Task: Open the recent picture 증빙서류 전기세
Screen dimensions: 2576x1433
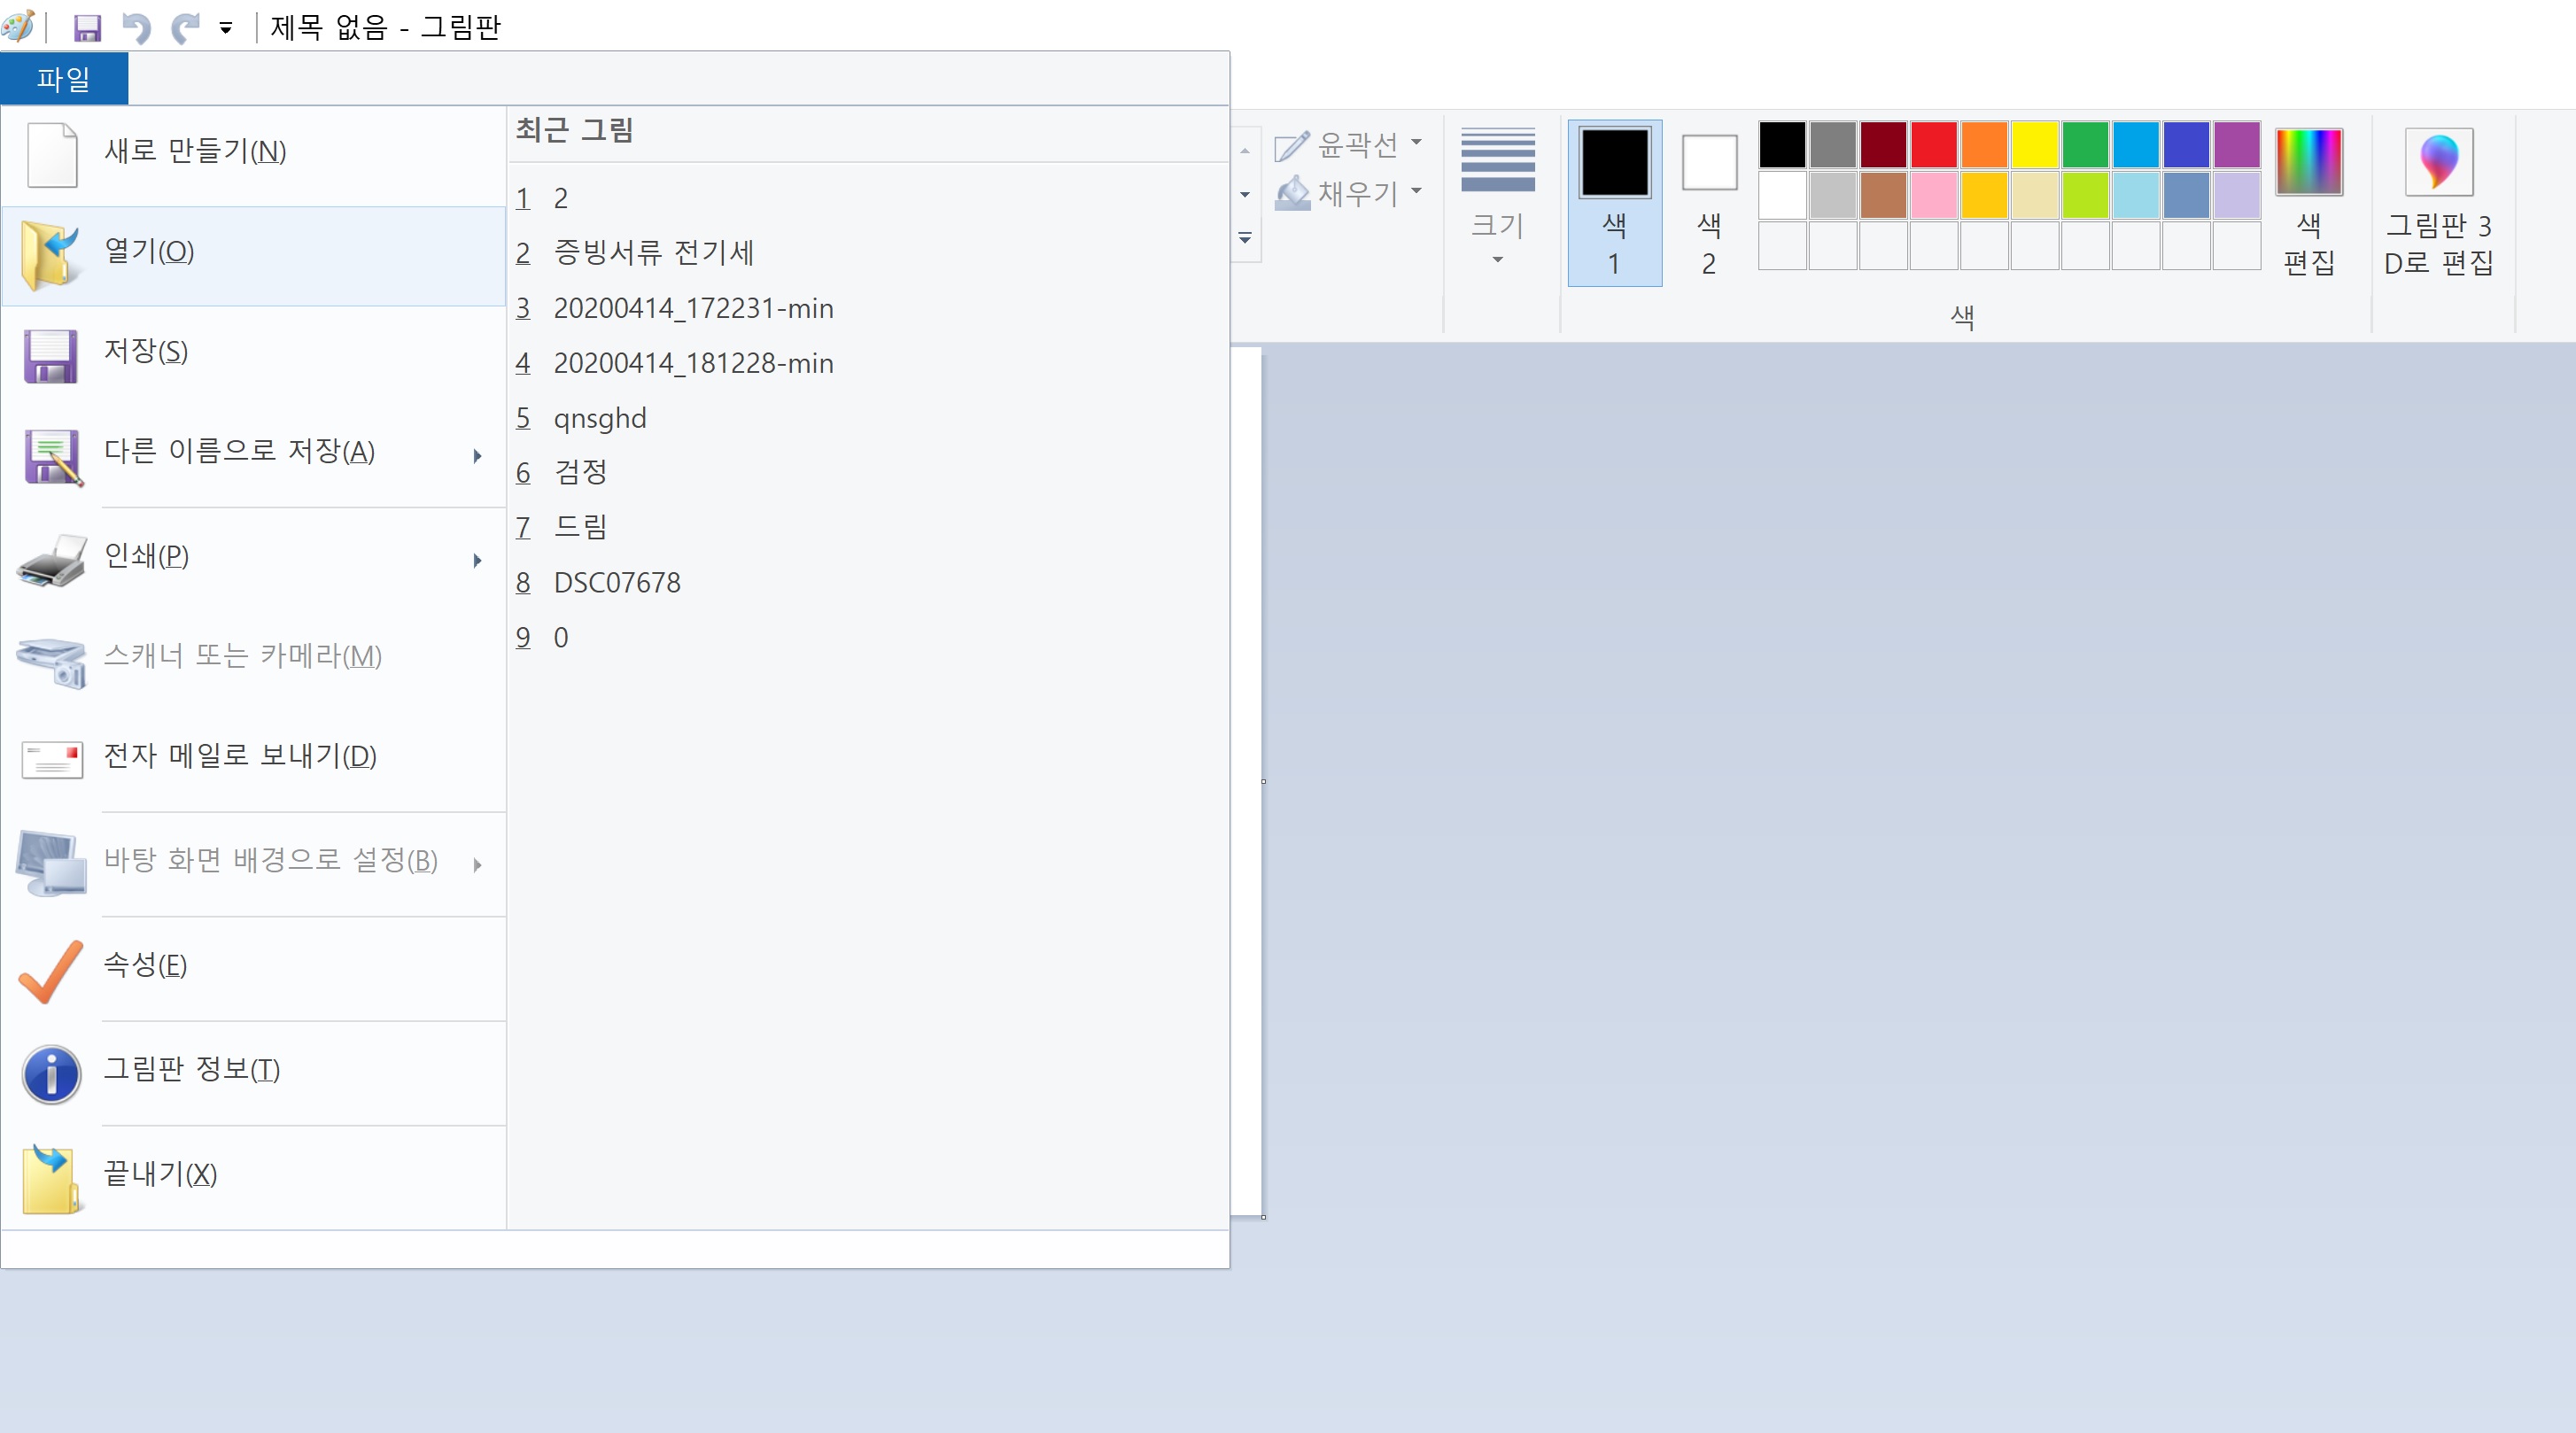Action: [653, 253]
